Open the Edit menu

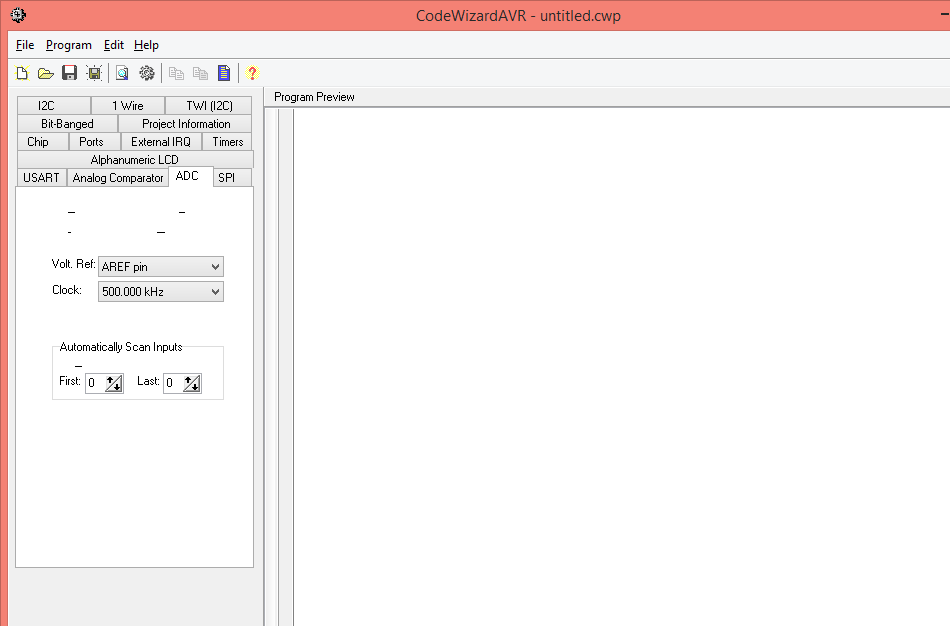113,45
